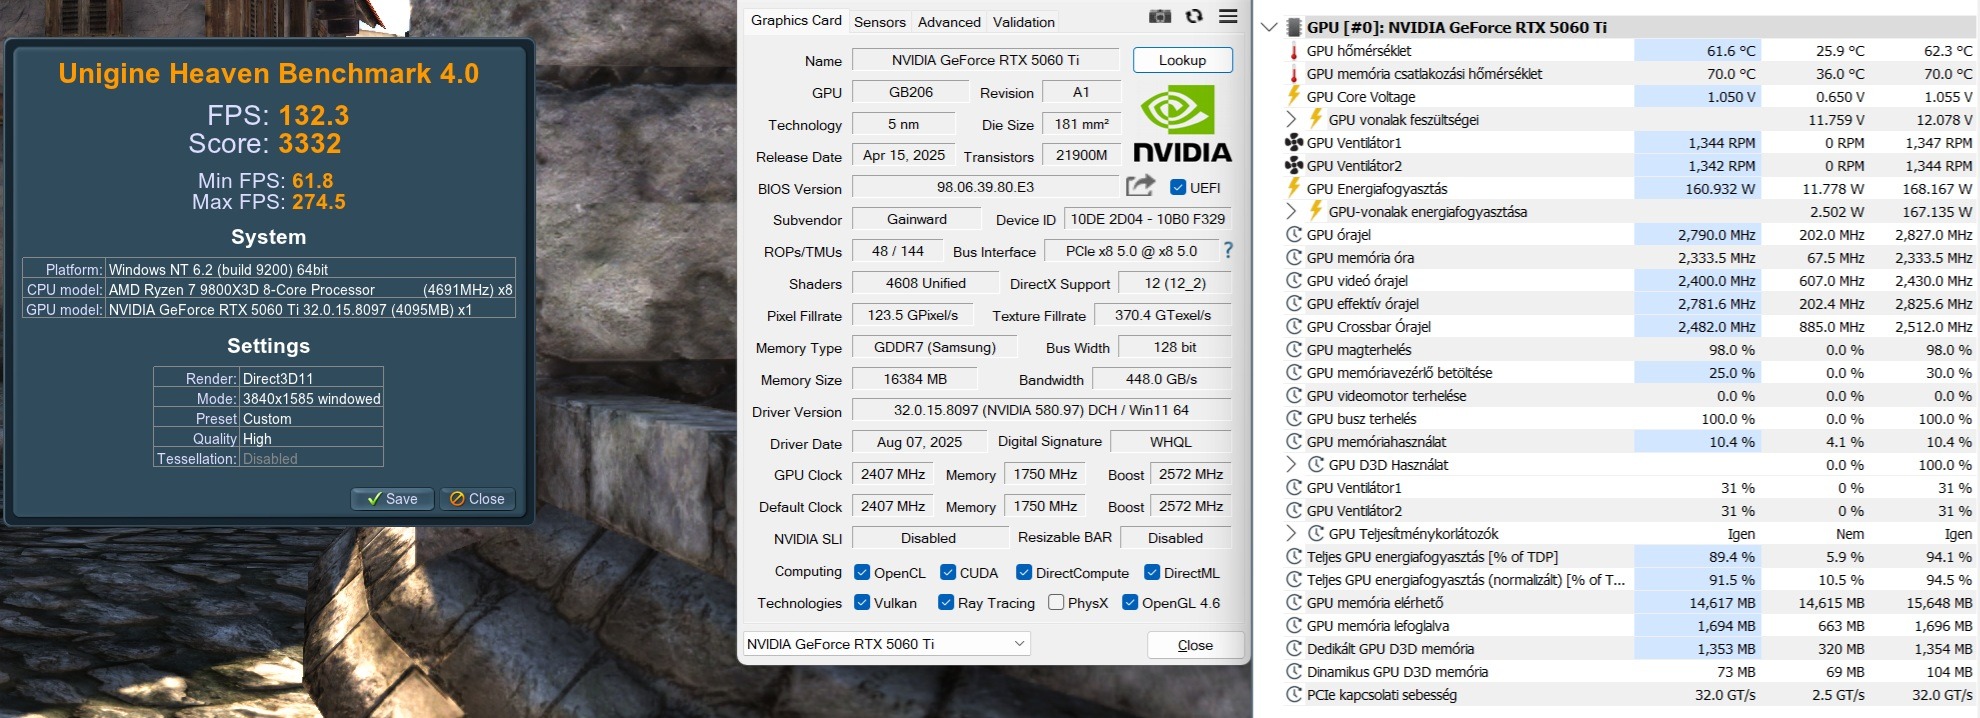The width and height of the screenshot is (1980, 718).
Task: Close the Heaven Benchmark results dialog
Action: tap(477, 499)
